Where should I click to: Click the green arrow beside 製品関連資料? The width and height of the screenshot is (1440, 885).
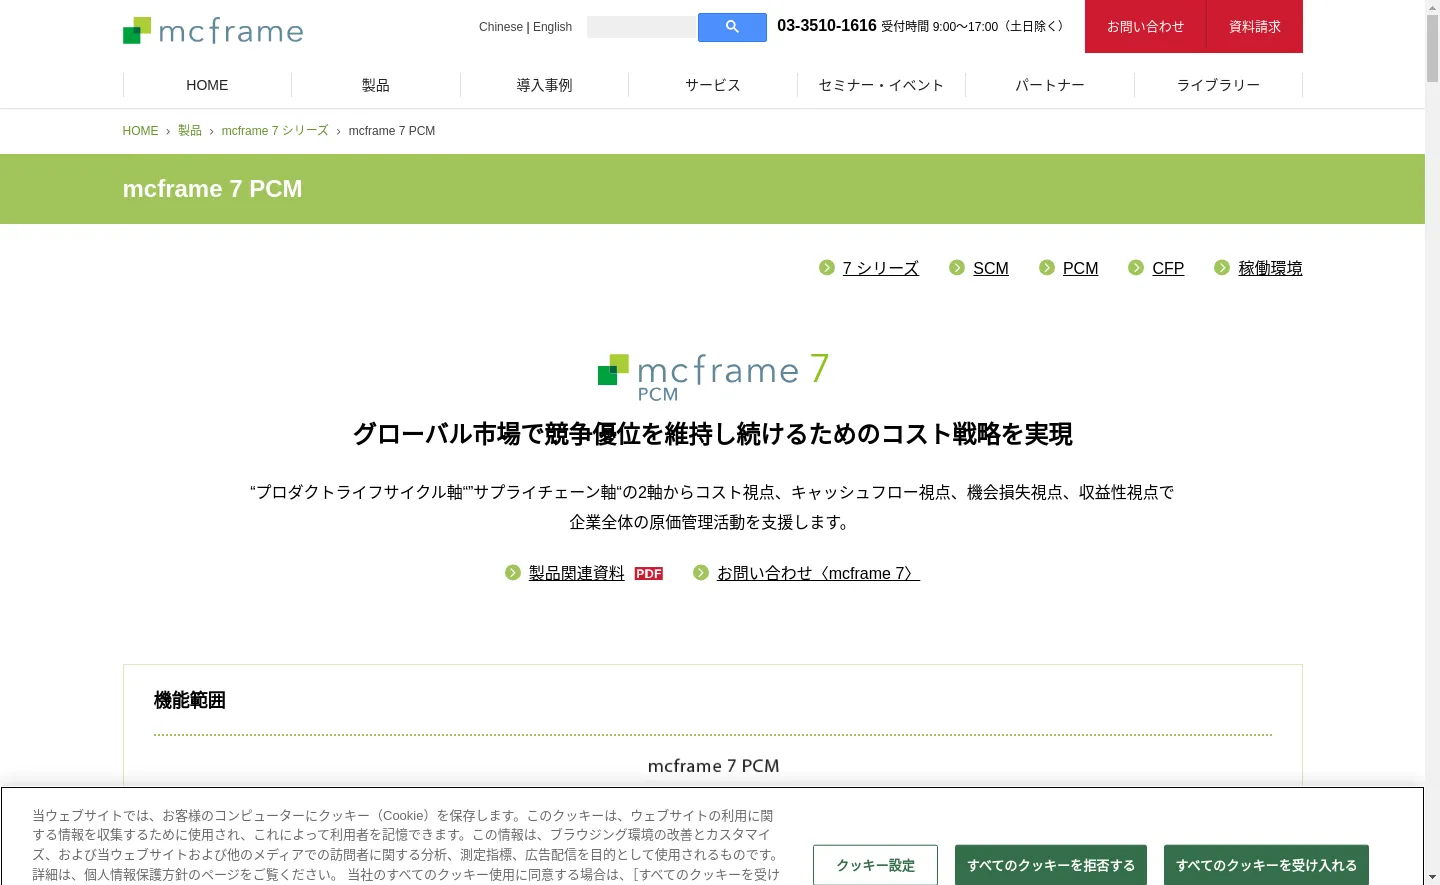[x=513, y=572]
